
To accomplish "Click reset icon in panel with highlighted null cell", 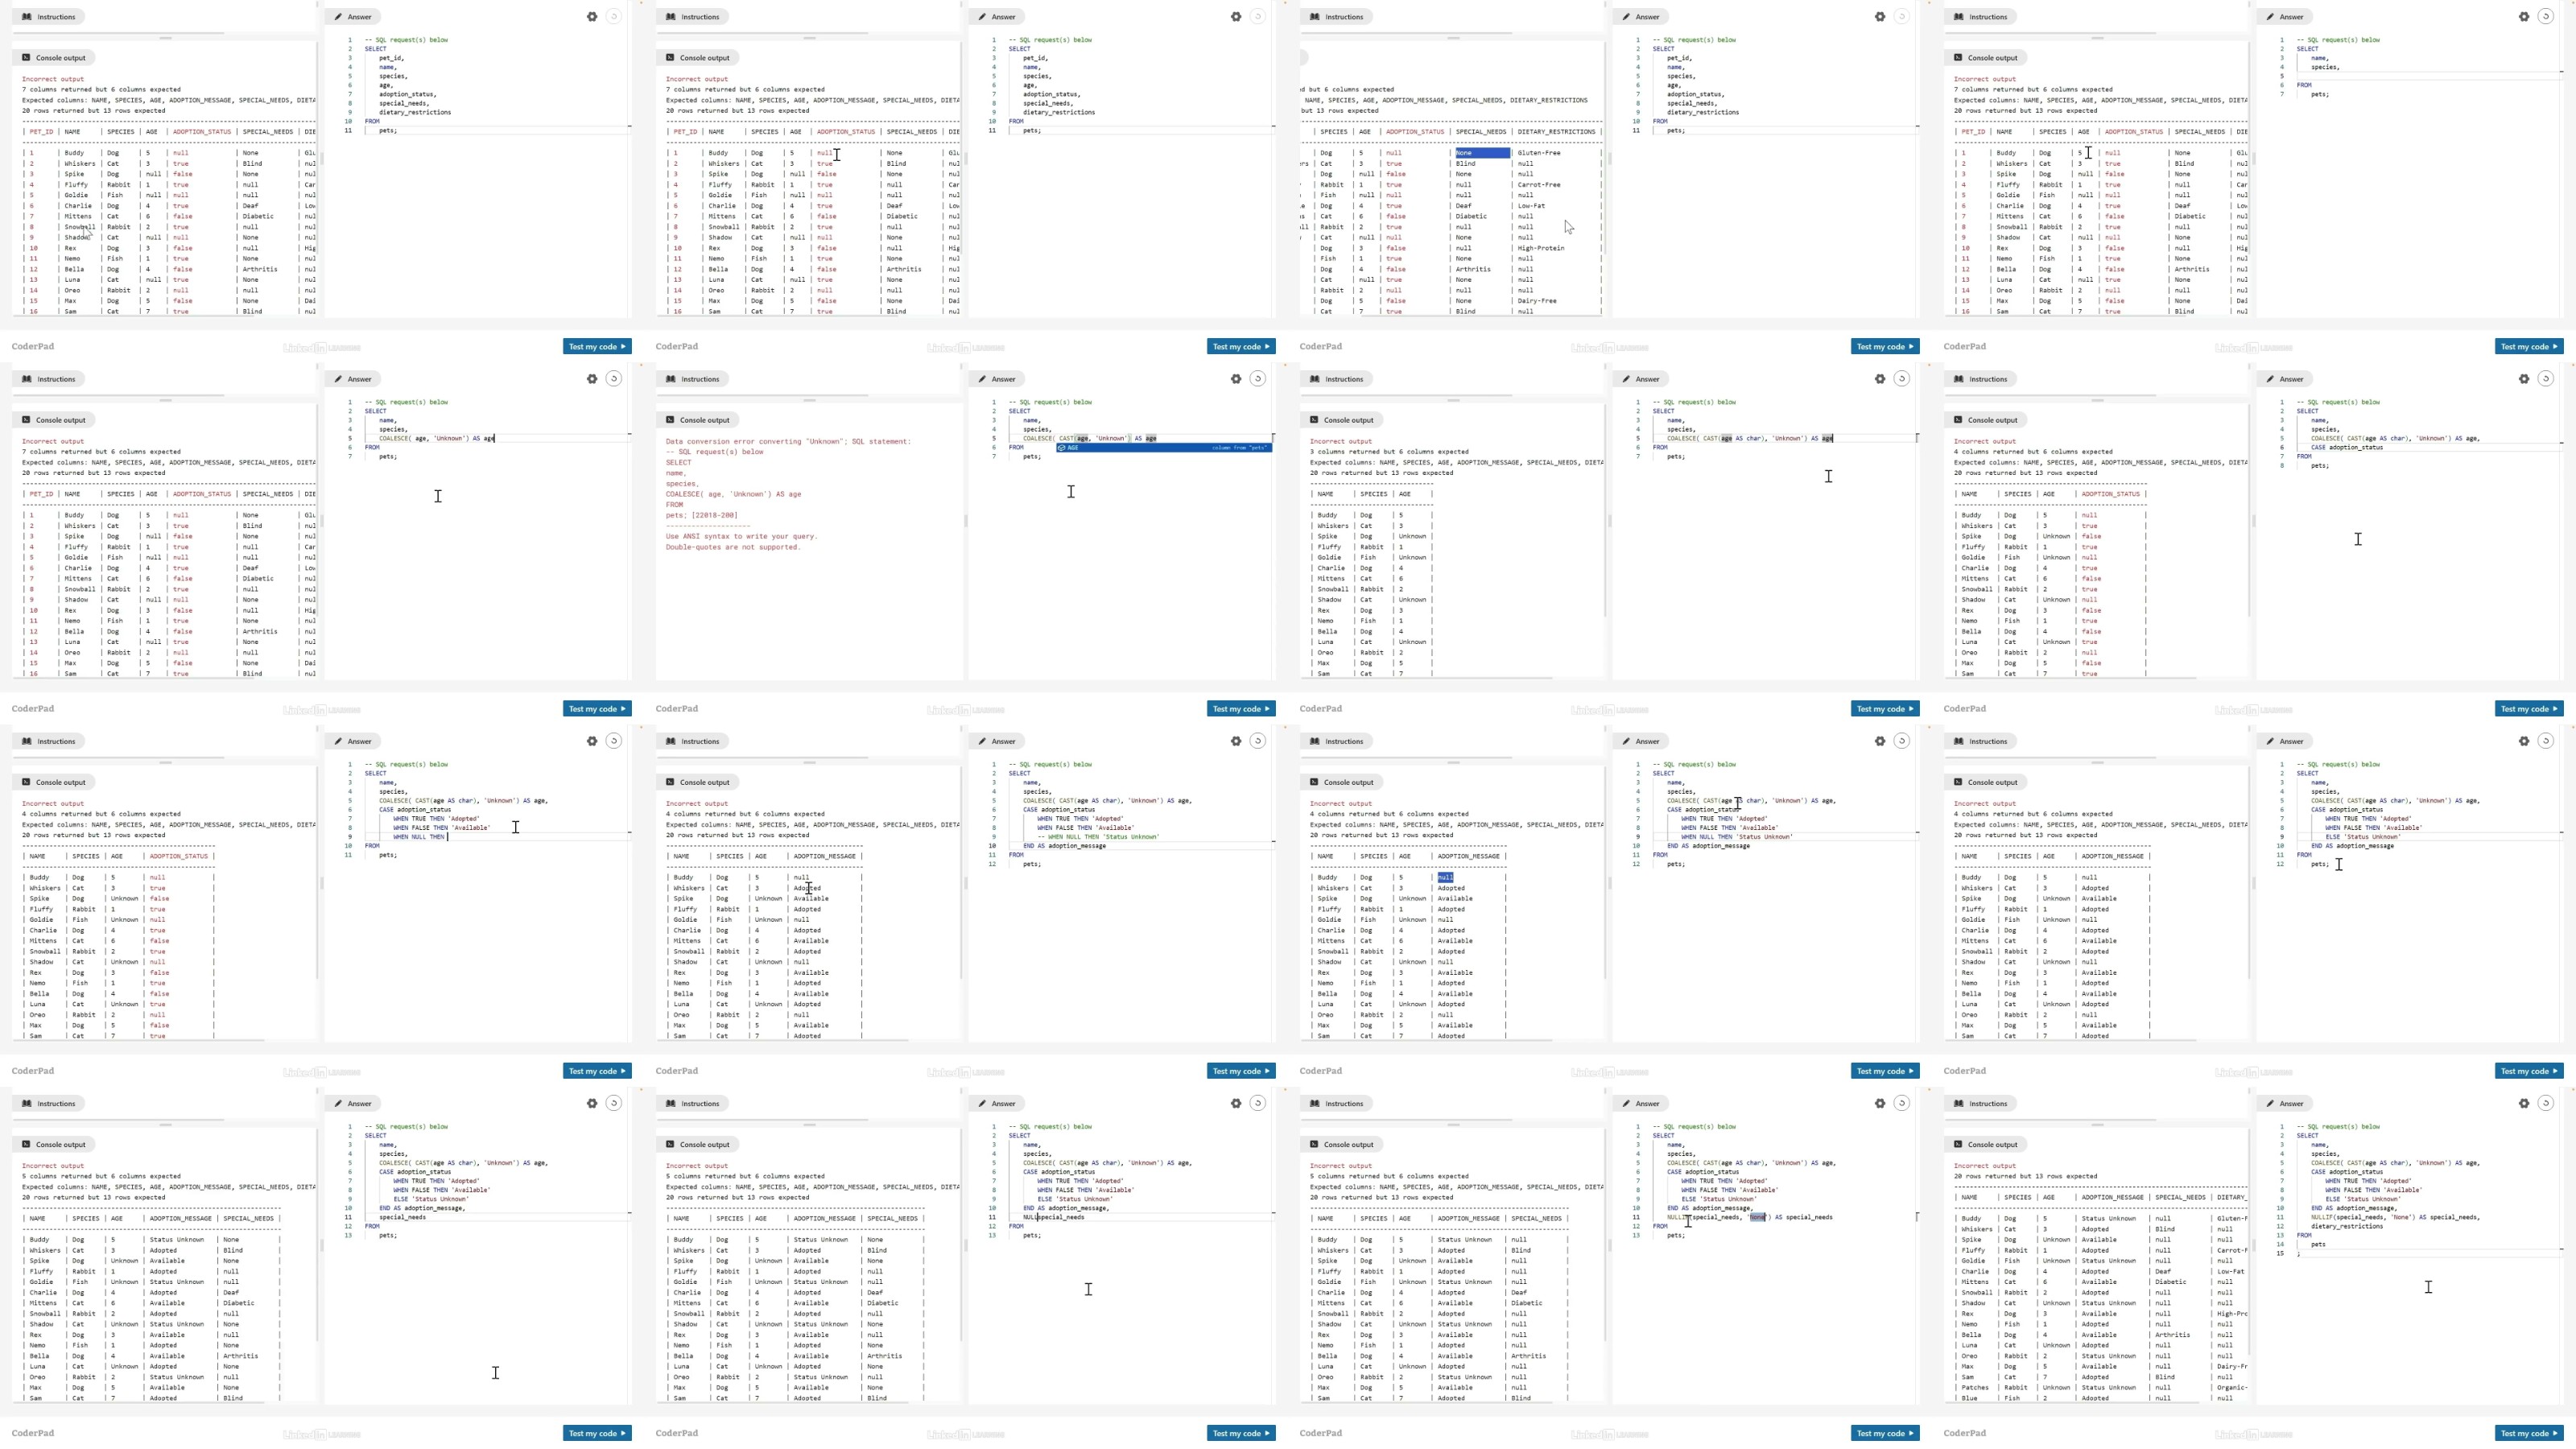I will coord(1902,742).
